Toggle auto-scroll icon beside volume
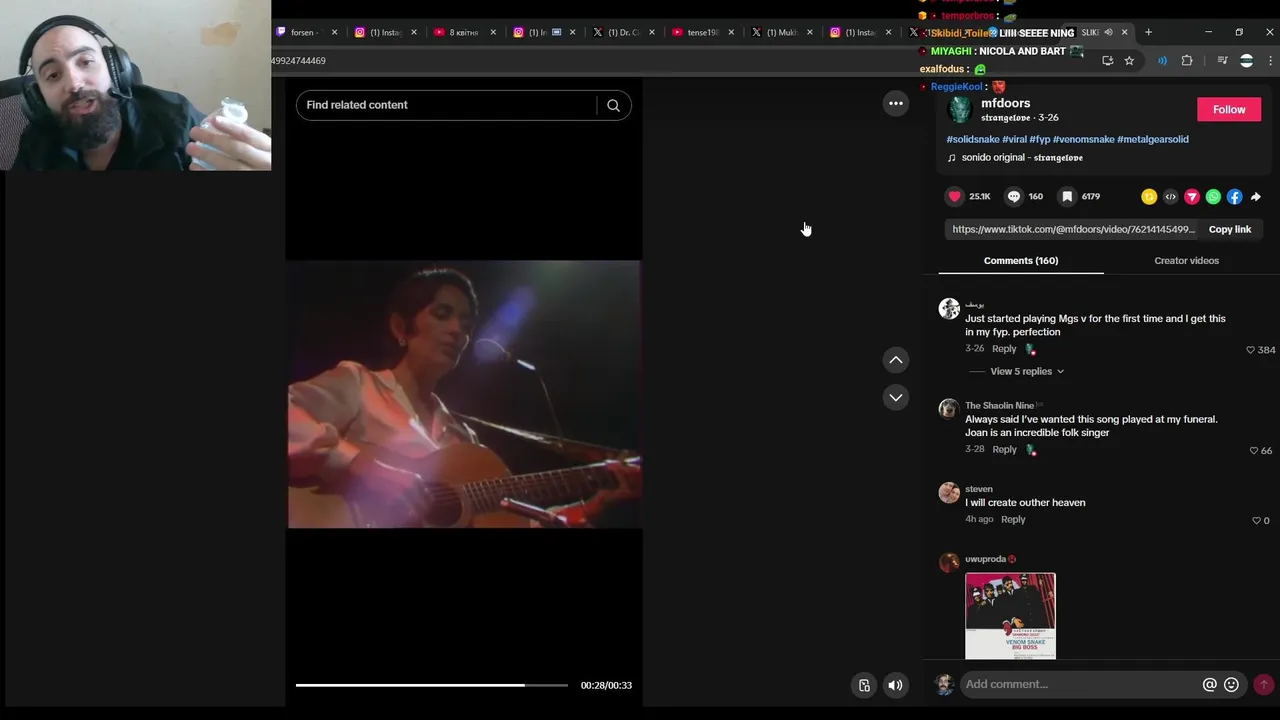This screenshot has height=720, width=1280. click(864, 685)
